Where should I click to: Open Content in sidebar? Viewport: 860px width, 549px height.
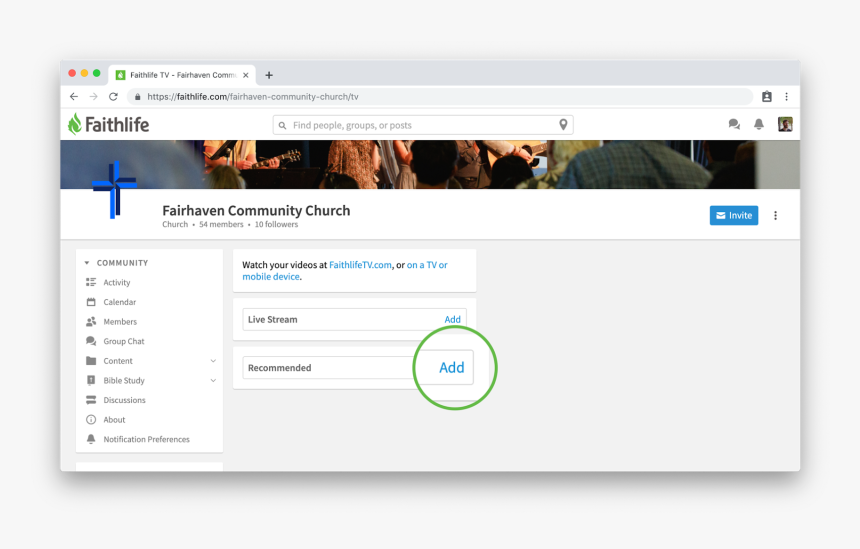[x=118, y=361]
